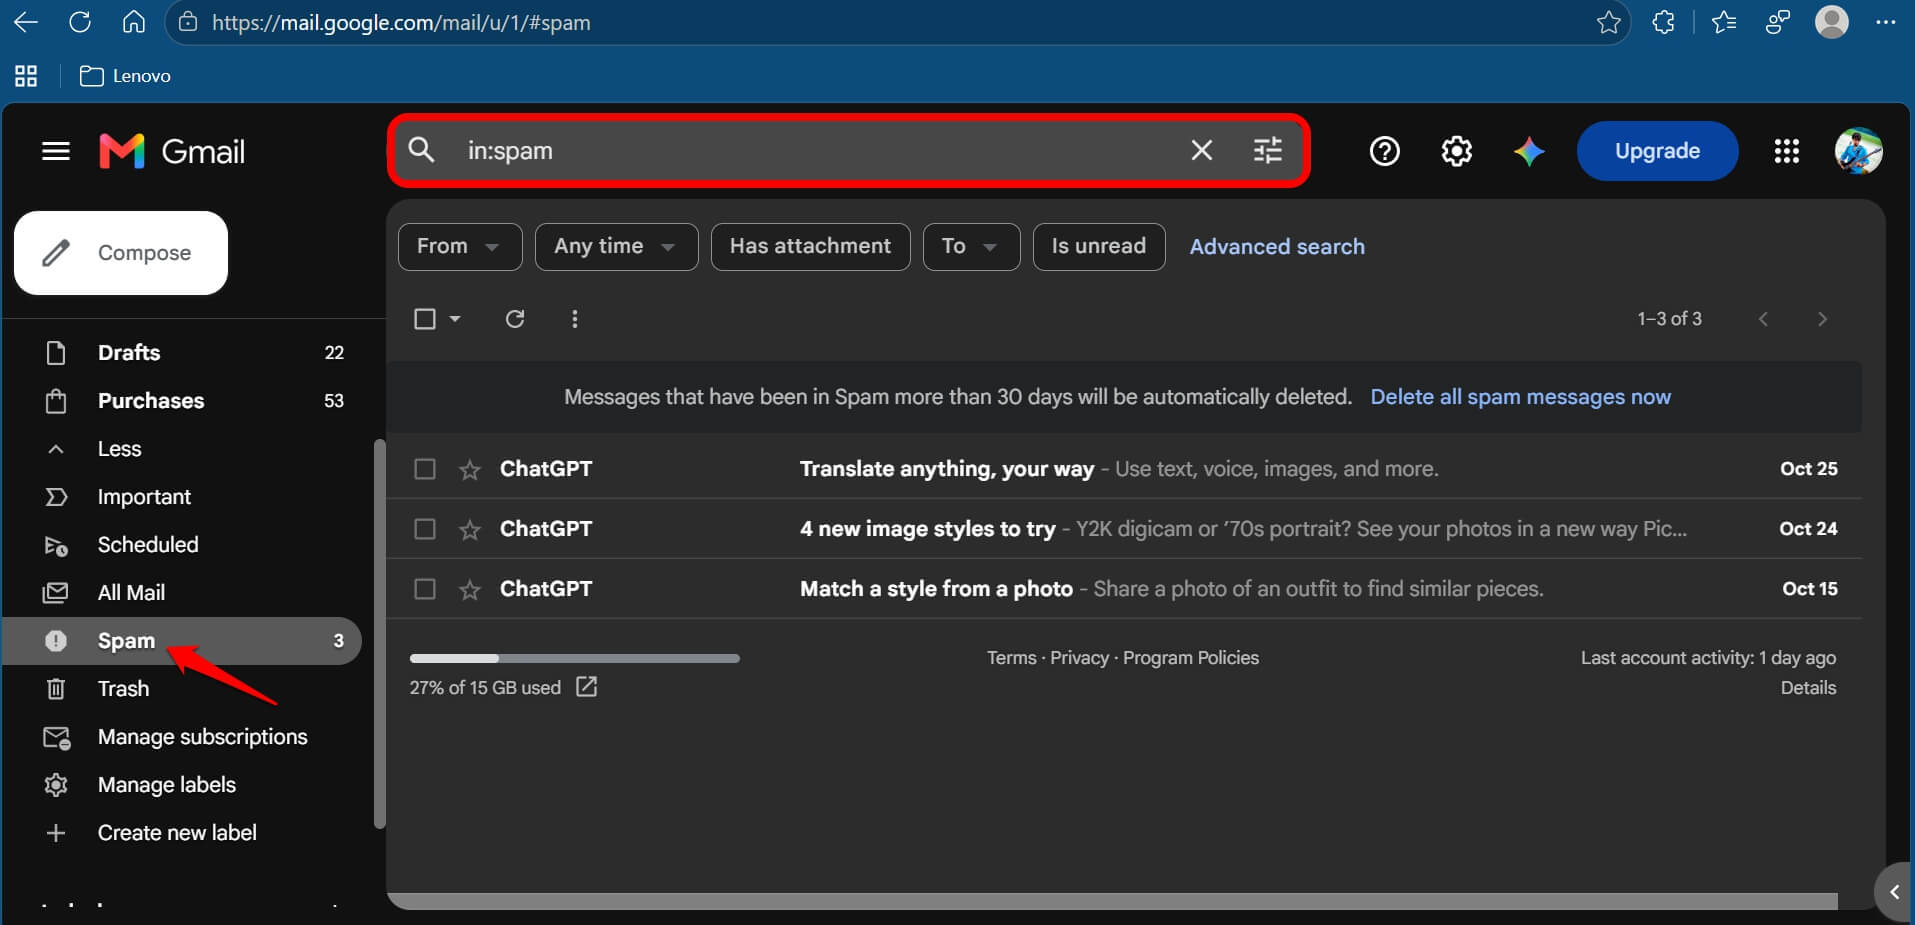The height and width of the screenshot is (925, 1915).
Task: Check the 'Match a style from a photo' checkbox
Action: (425, 589)
